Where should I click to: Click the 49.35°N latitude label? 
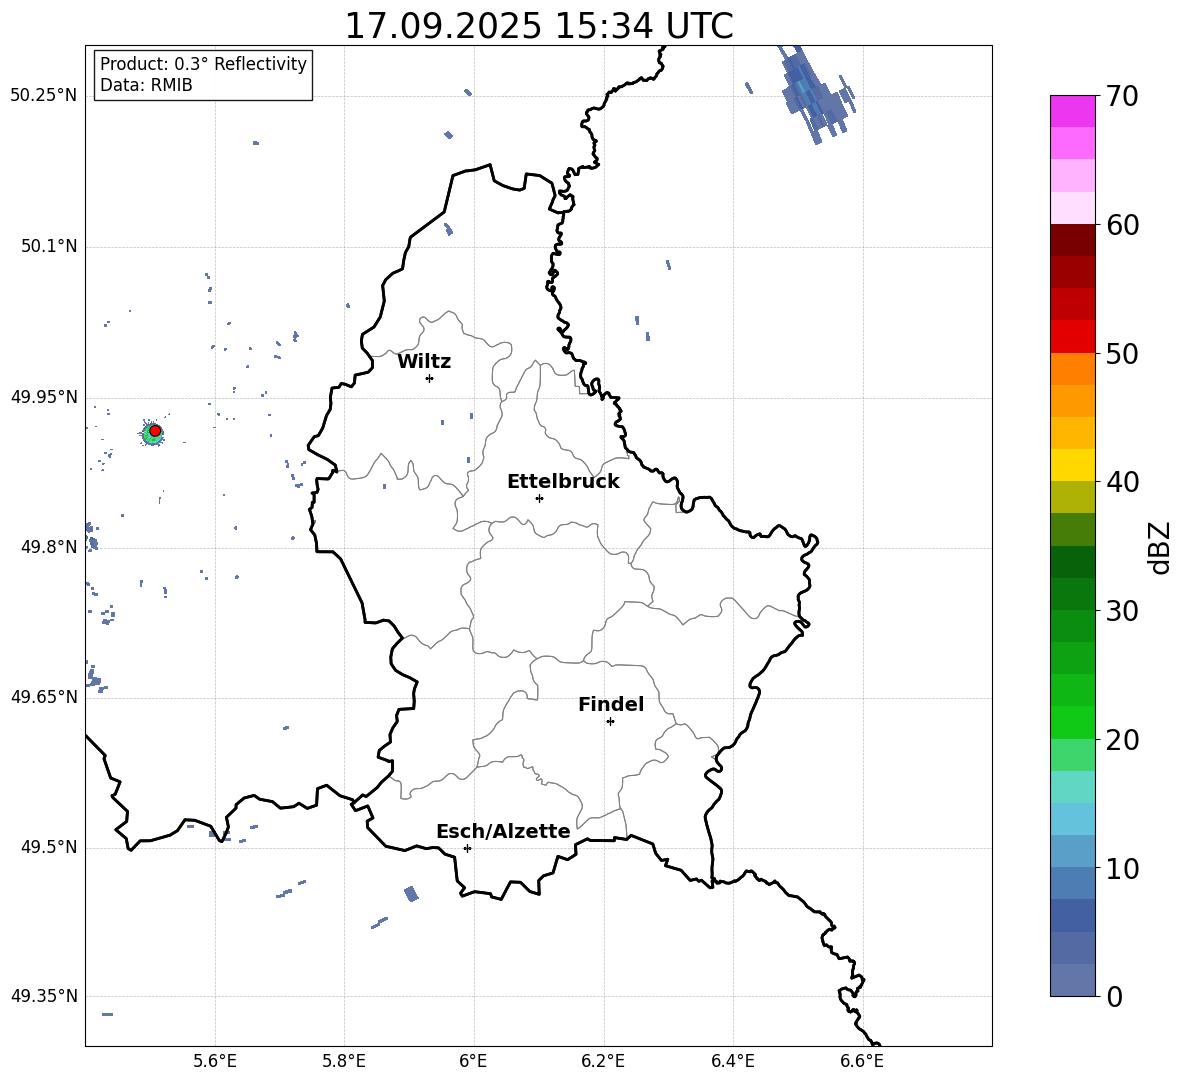[x=44, y=996]
